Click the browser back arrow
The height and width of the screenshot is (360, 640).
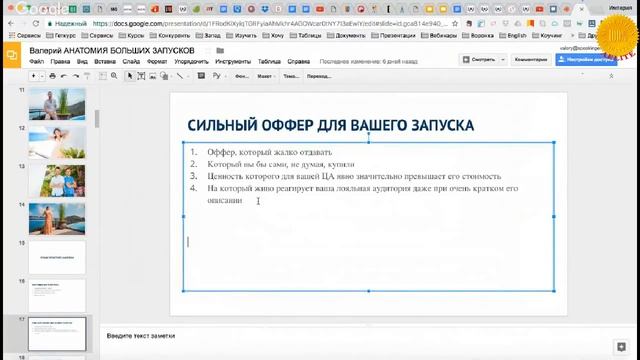coord(11,24)
